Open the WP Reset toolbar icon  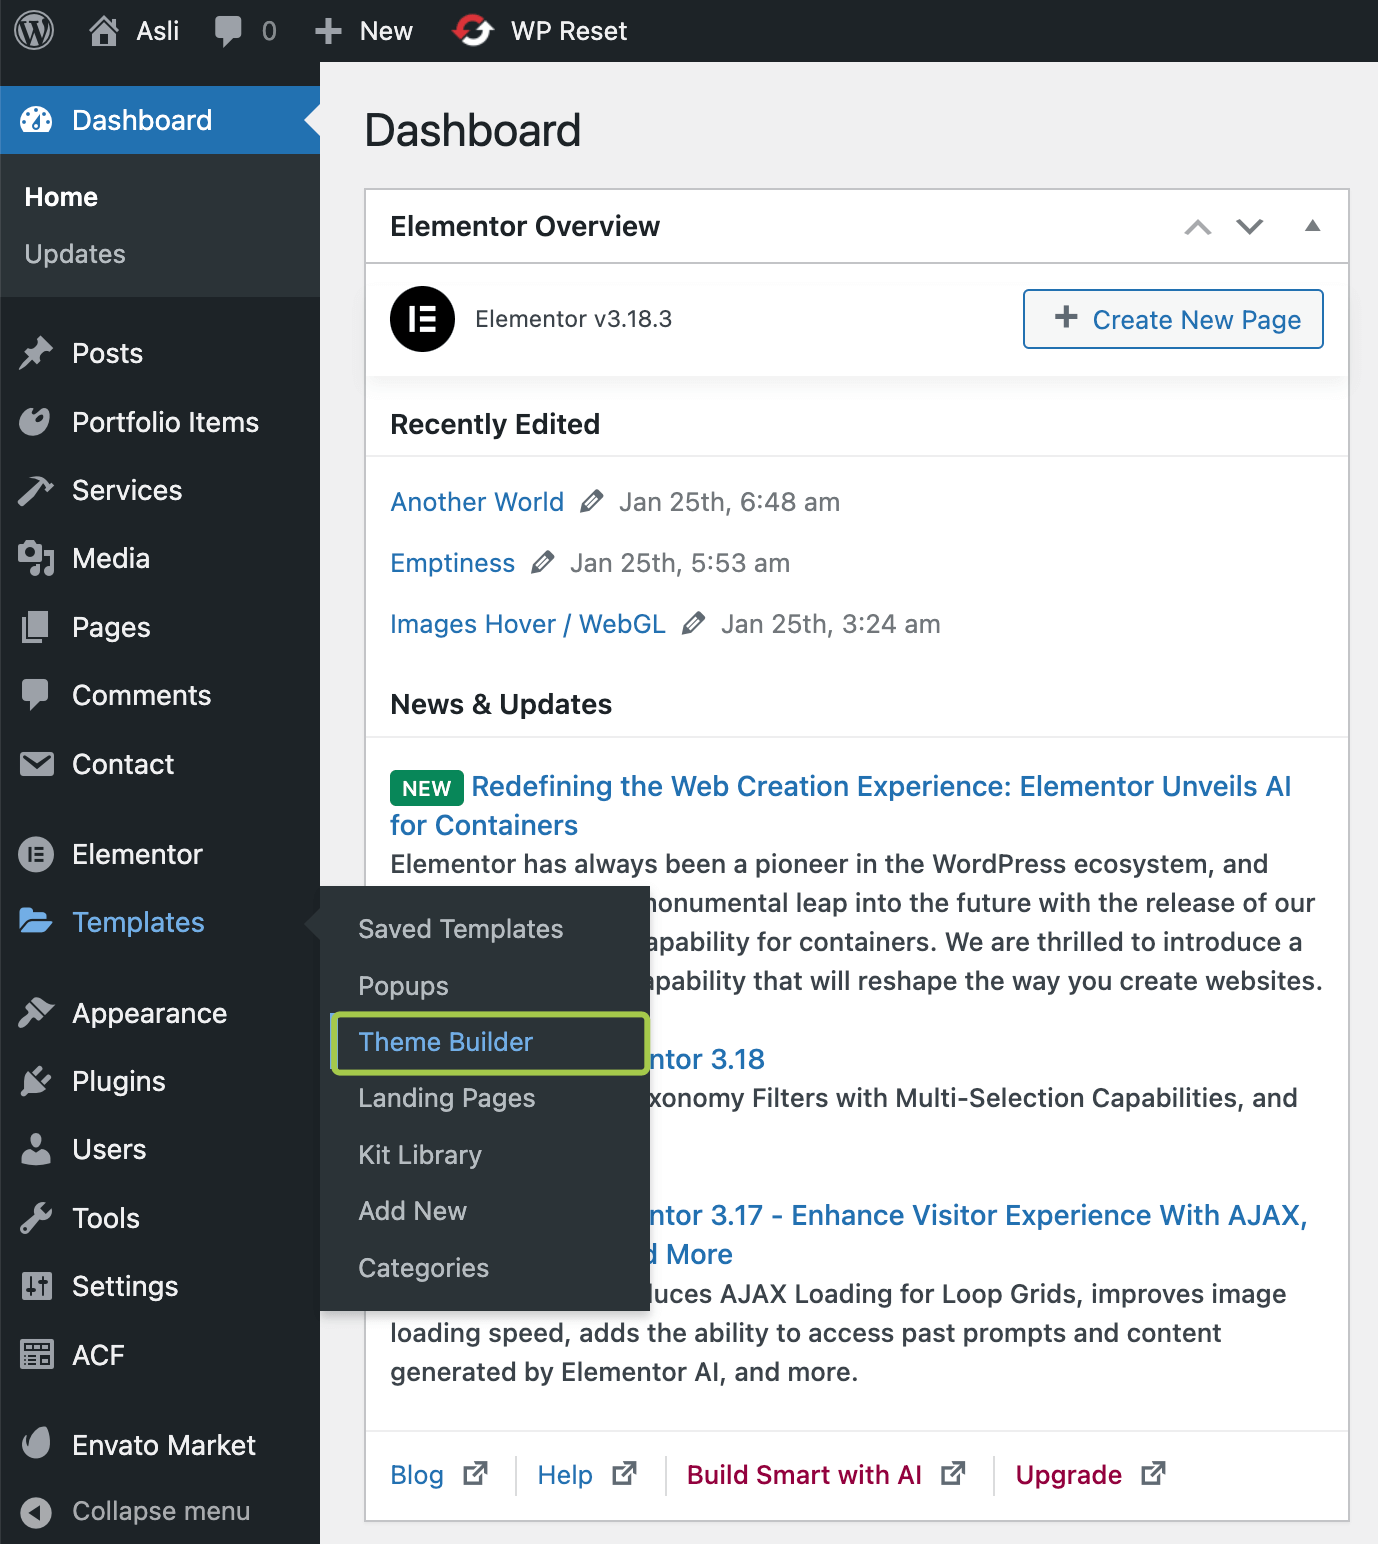click(473, 31)
